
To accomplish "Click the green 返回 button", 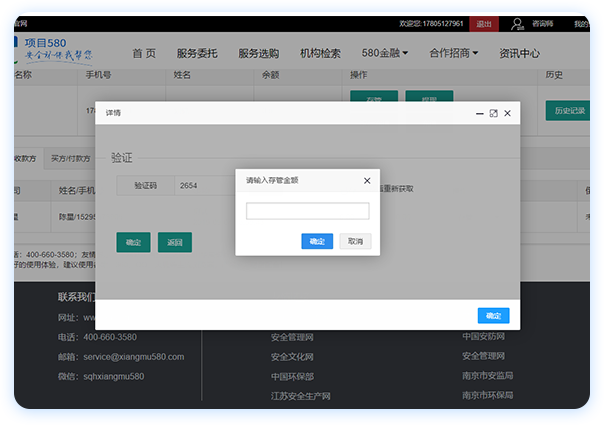I will tap(174, 242).
